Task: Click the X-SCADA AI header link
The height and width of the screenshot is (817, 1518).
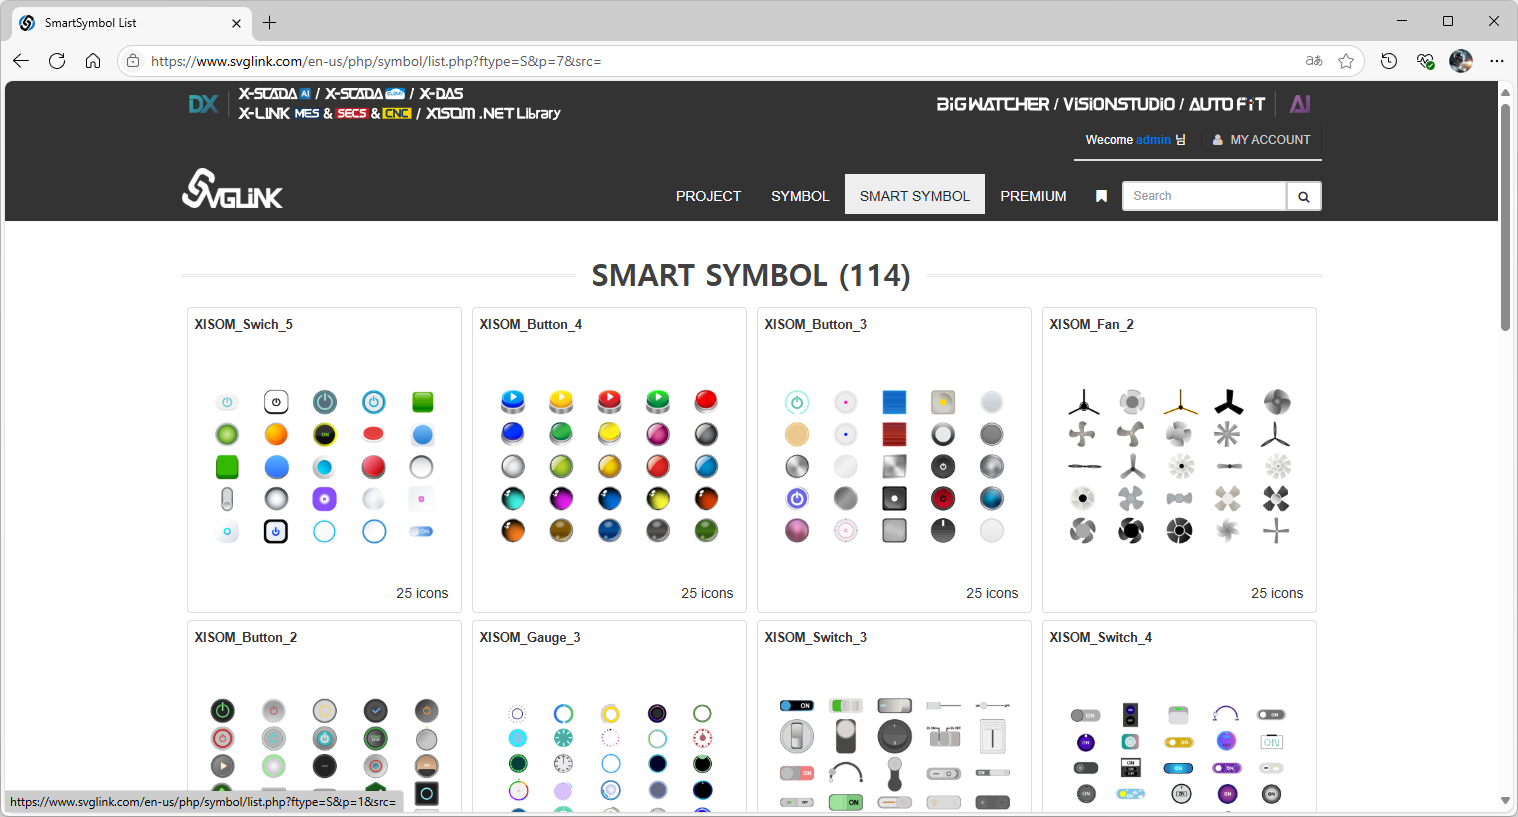Action: (x=274, y=93)
